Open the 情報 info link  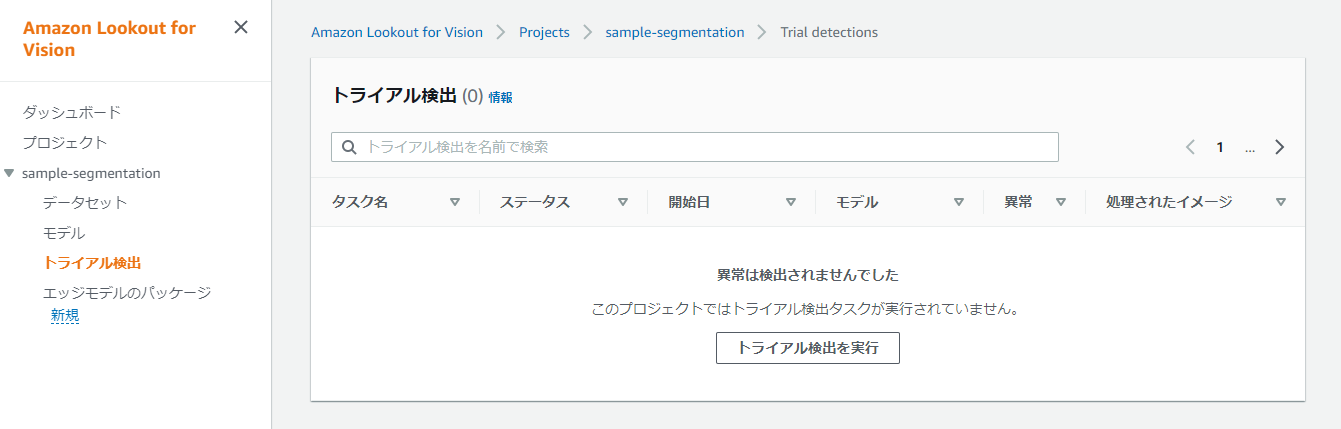[x=500, y=97]
